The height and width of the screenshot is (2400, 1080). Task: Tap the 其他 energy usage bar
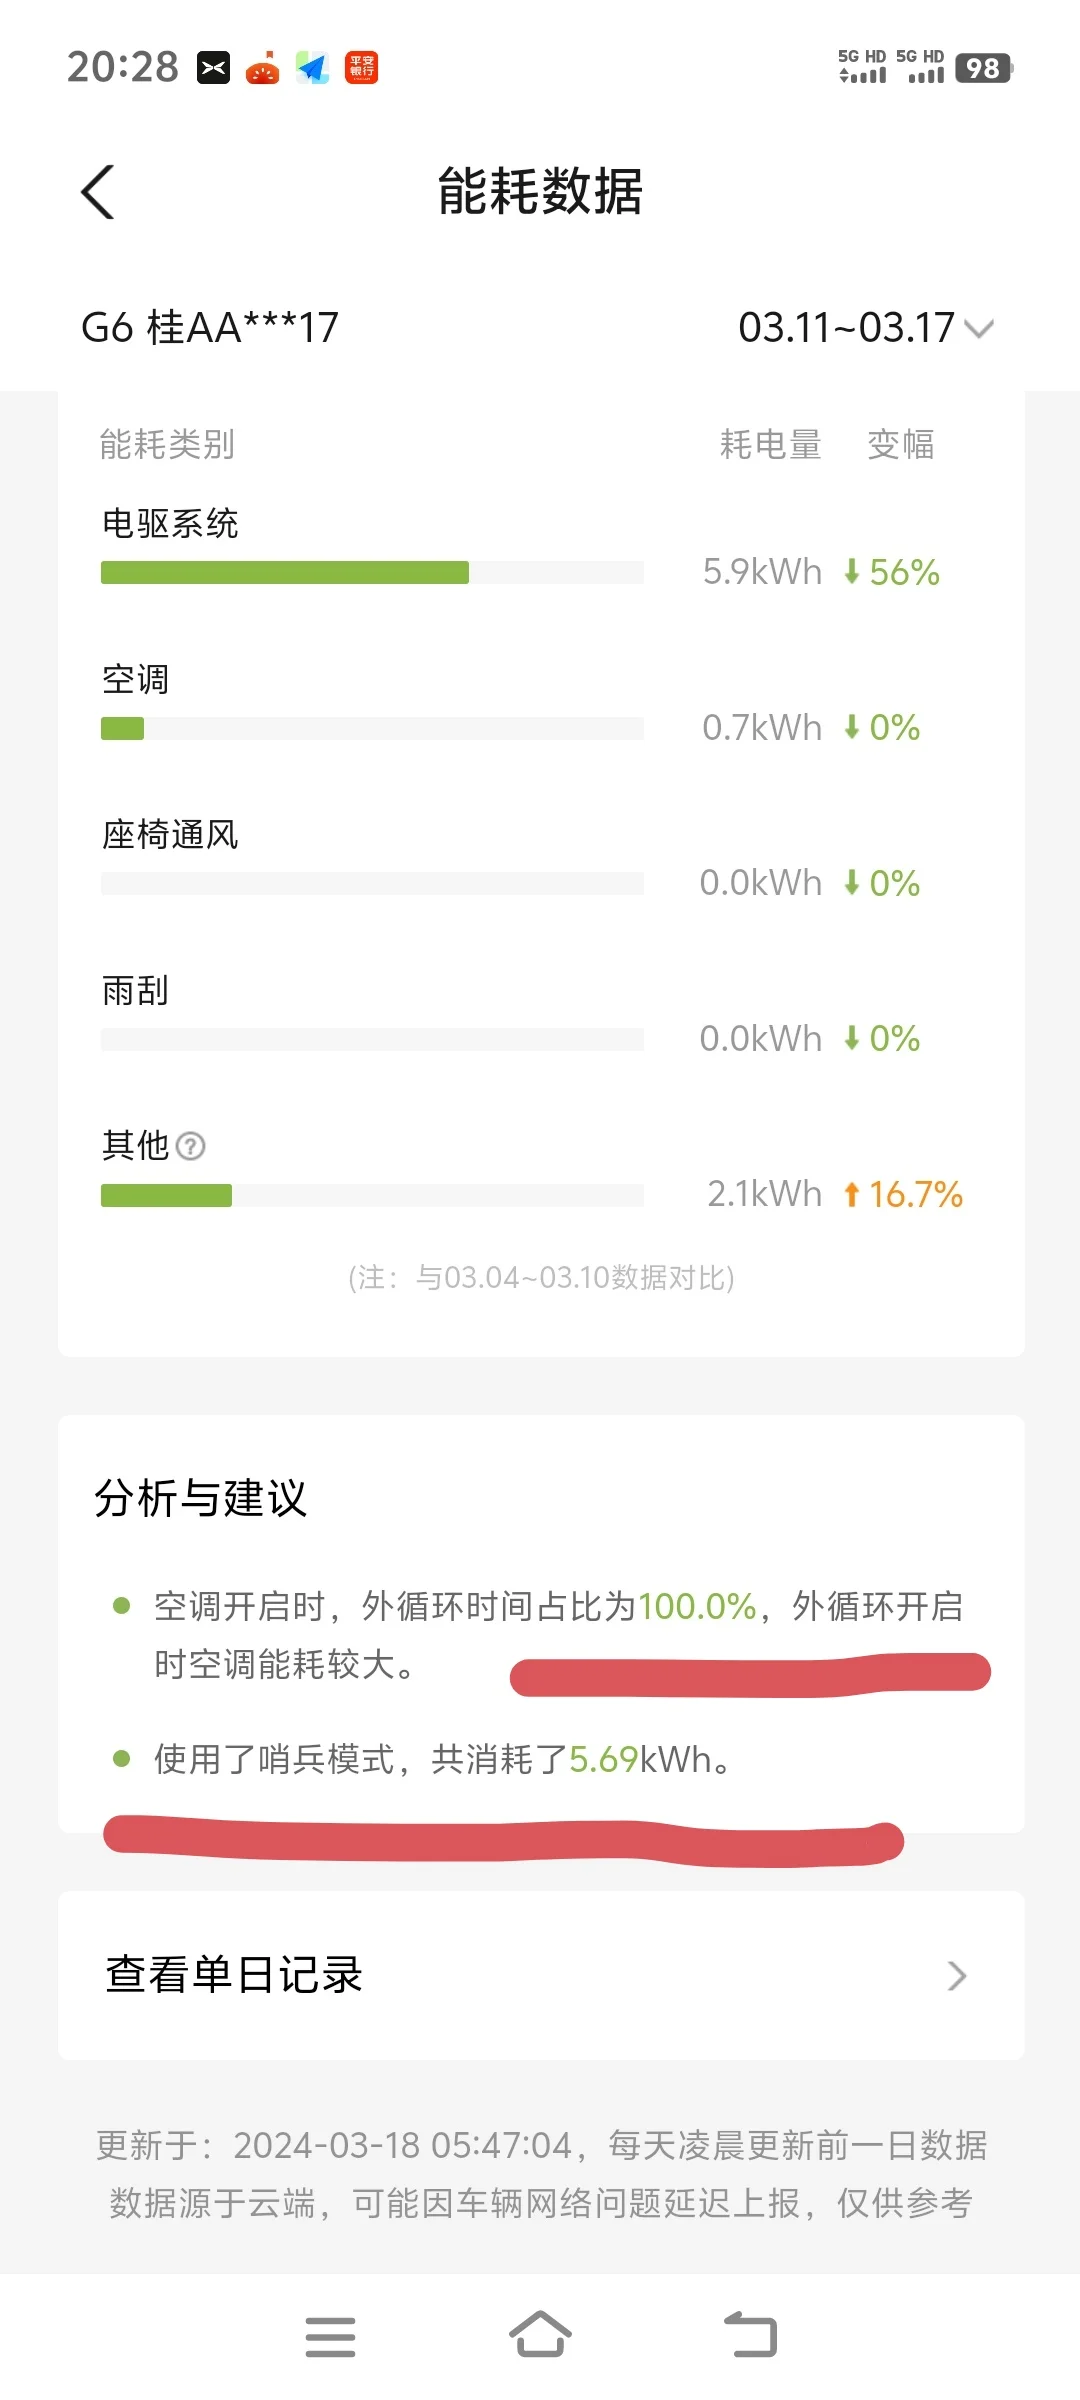(372, 1195)
